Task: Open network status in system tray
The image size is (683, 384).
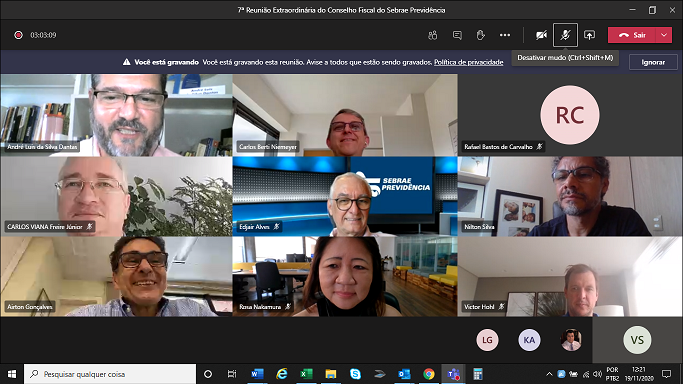Action: coord(586,374)
